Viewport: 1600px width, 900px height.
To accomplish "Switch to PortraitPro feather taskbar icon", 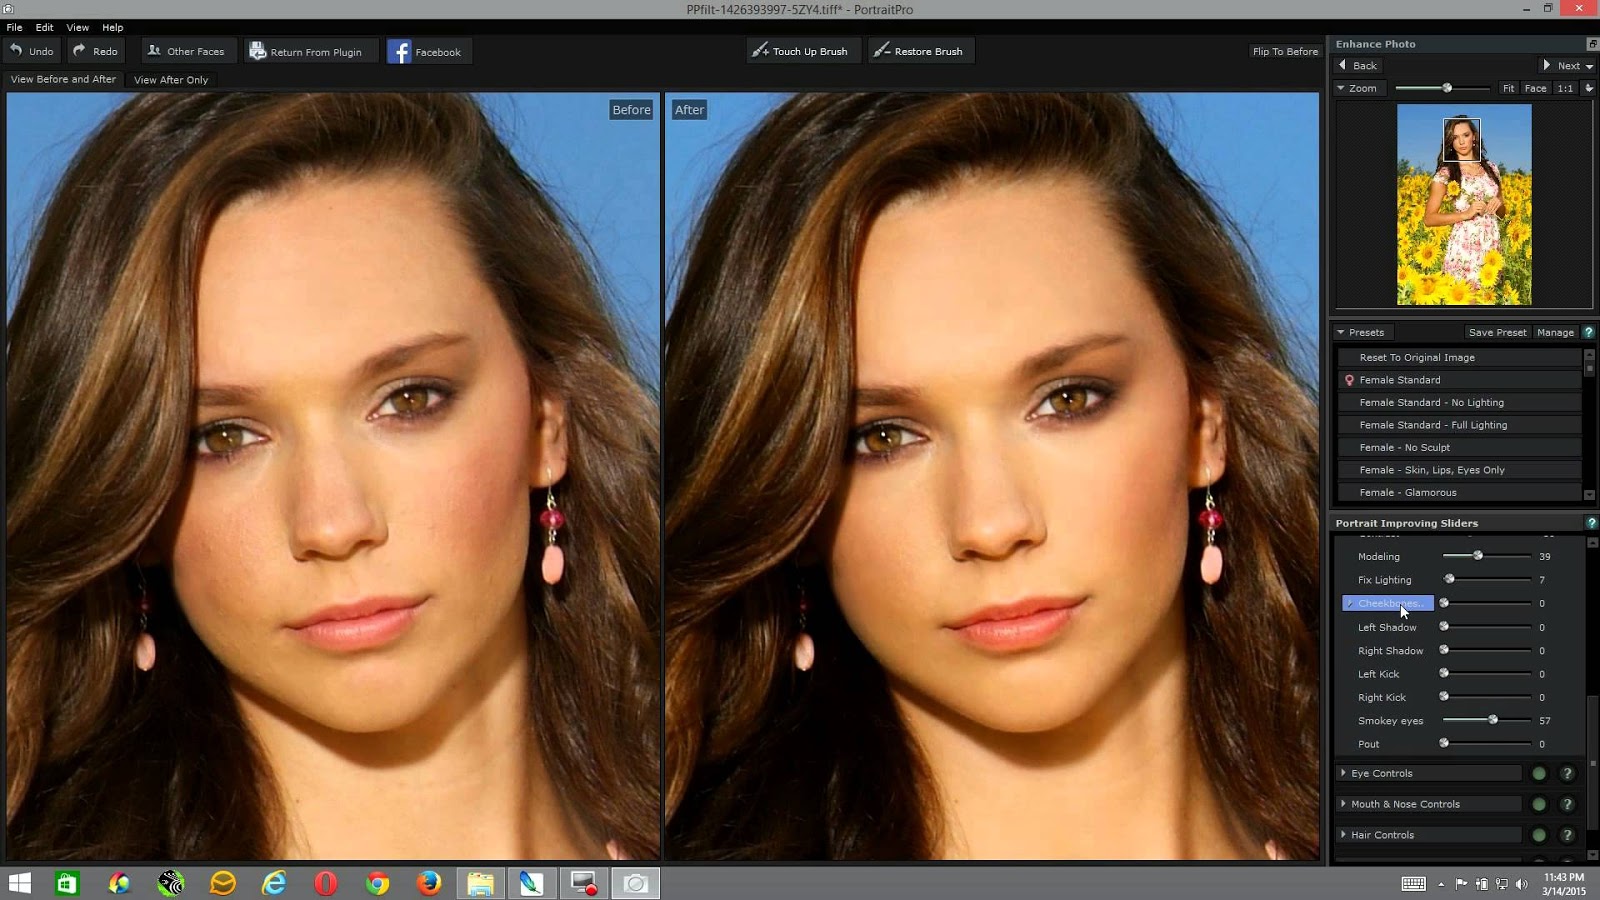I will [x=531, y=883].
